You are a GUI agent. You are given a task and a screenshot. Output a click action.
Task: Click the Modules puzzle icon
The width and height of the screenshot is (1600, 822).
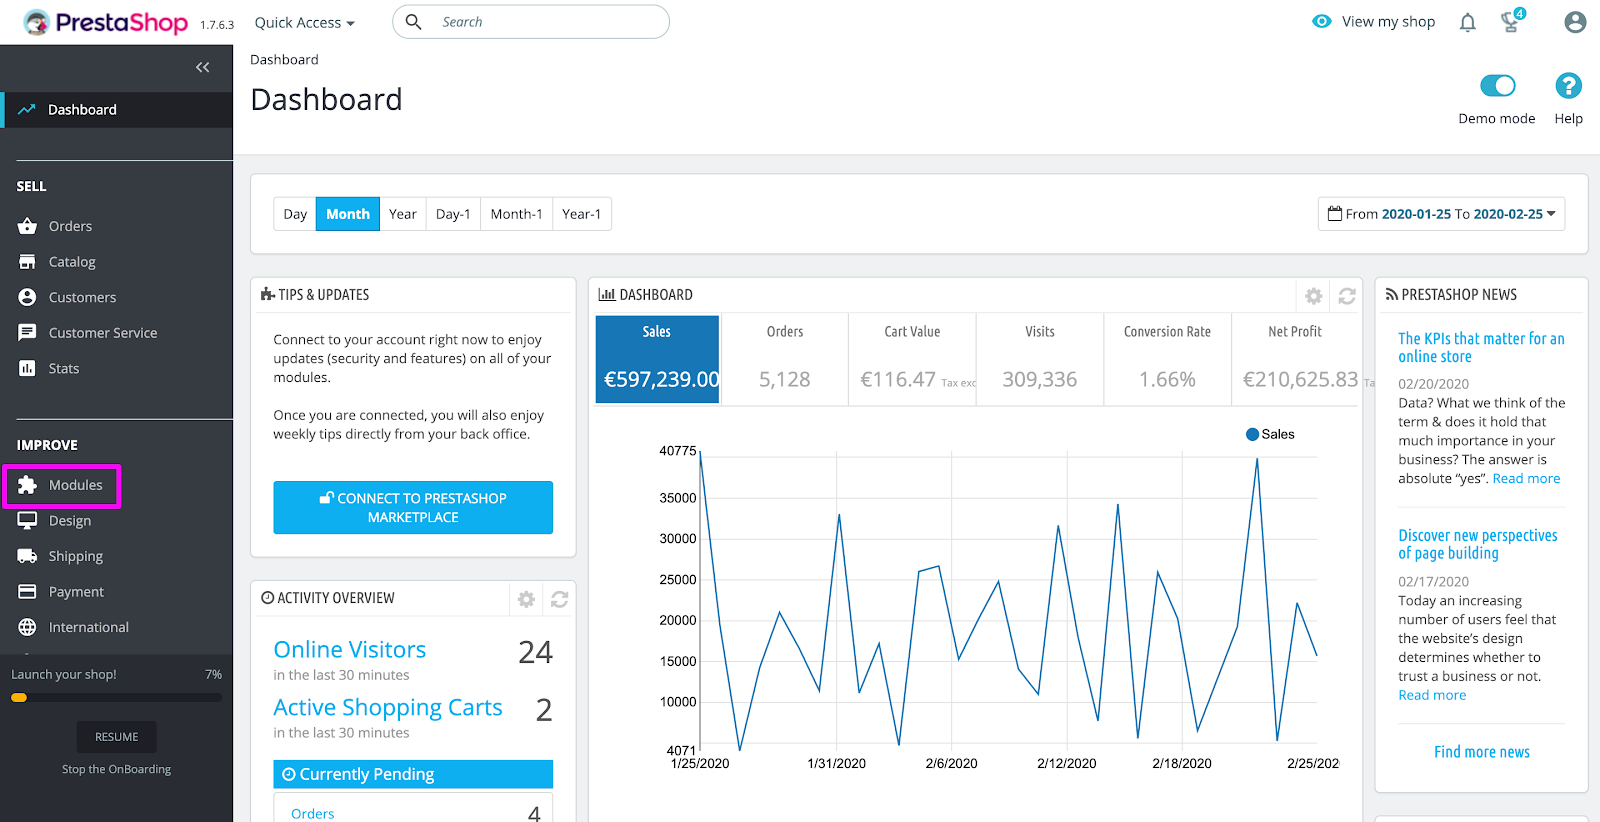click(x=27, y=485)
